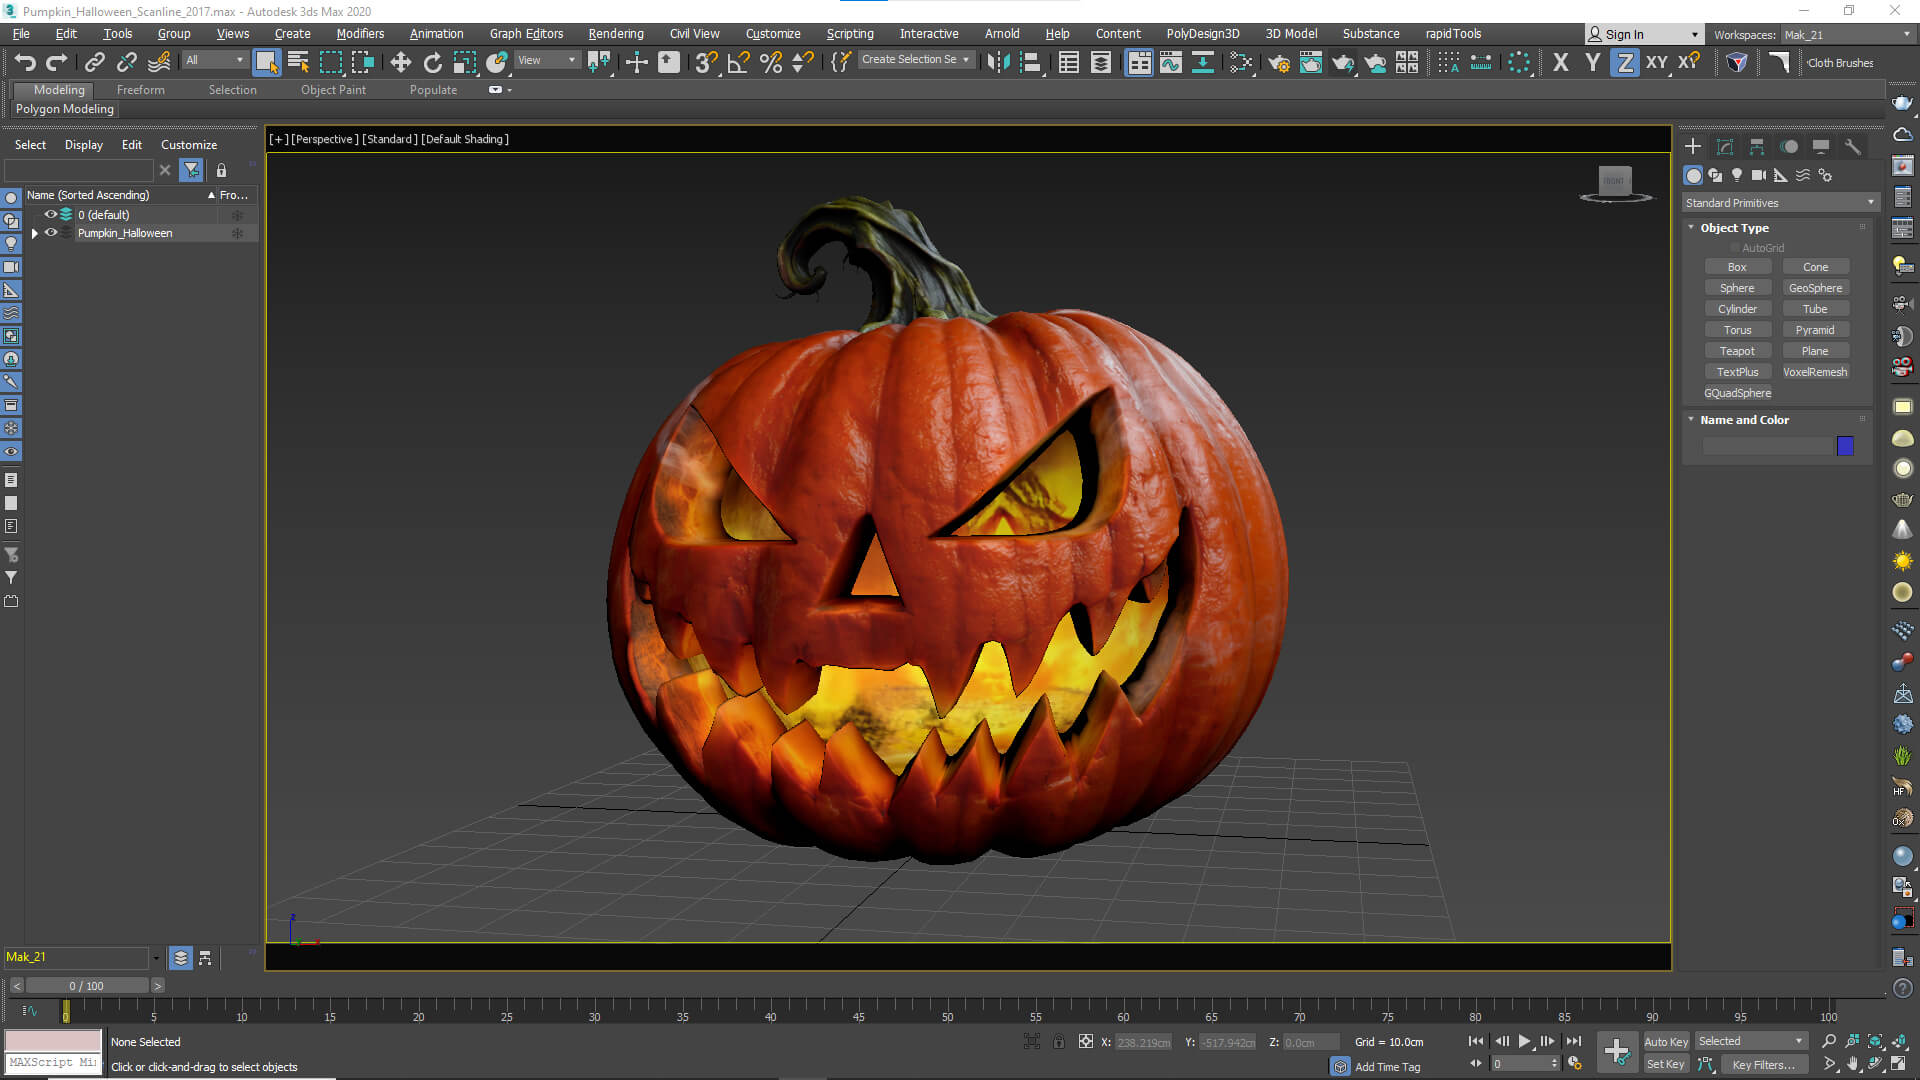Click the scene explorer search field
The image size is (1920, 1080).
point(79,170)
